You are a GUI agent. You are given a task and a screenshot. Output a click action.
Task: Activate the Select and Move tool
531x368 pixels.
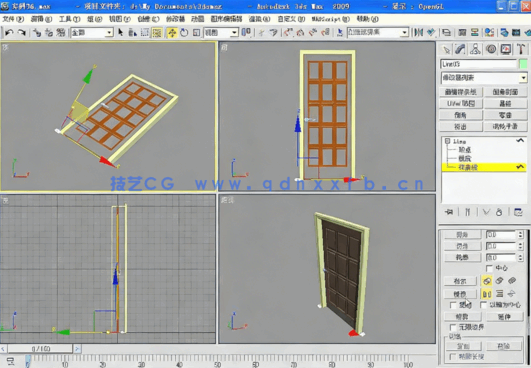click(x=172, y=33)
